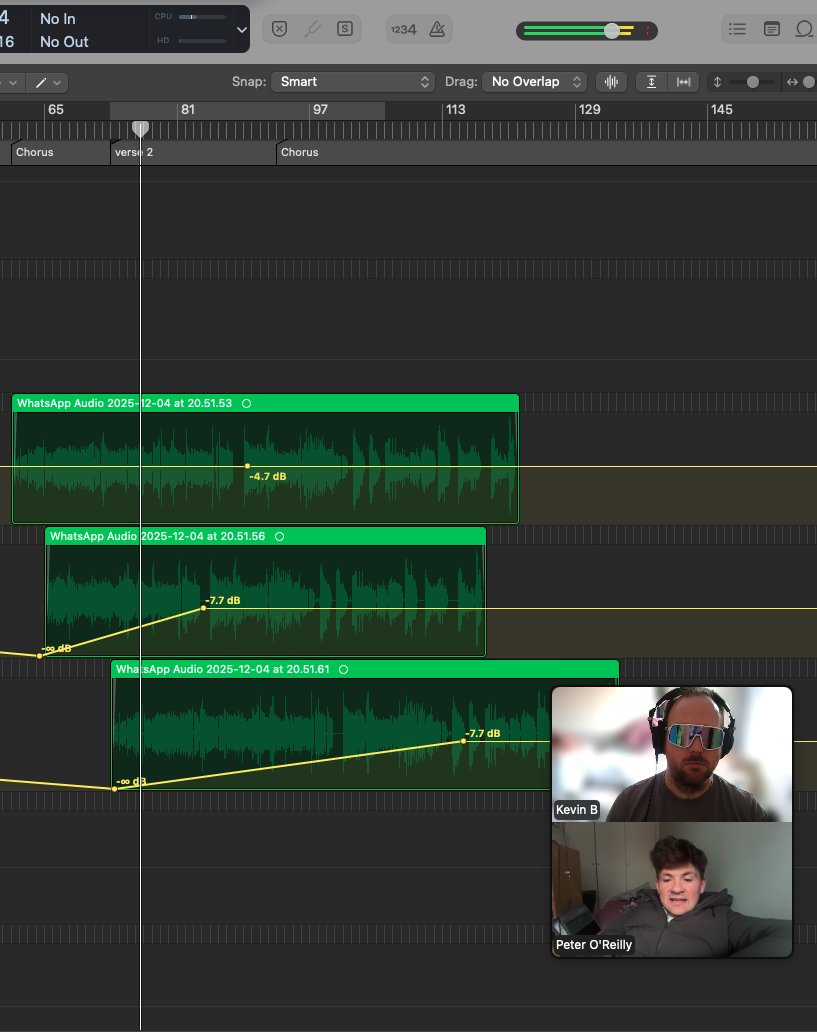This screenshot has height=1032, width=817.
Task: Open the pencil tool menu
Action: 48,82
